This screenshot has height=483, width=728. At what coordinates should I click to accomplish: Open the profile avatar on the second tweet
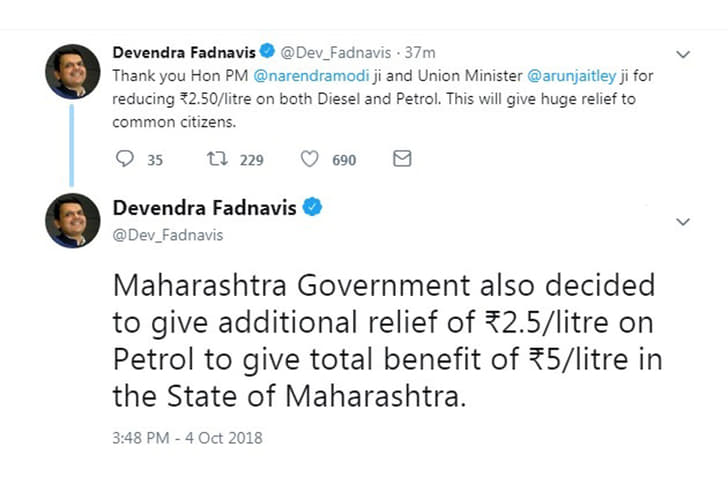72,220
